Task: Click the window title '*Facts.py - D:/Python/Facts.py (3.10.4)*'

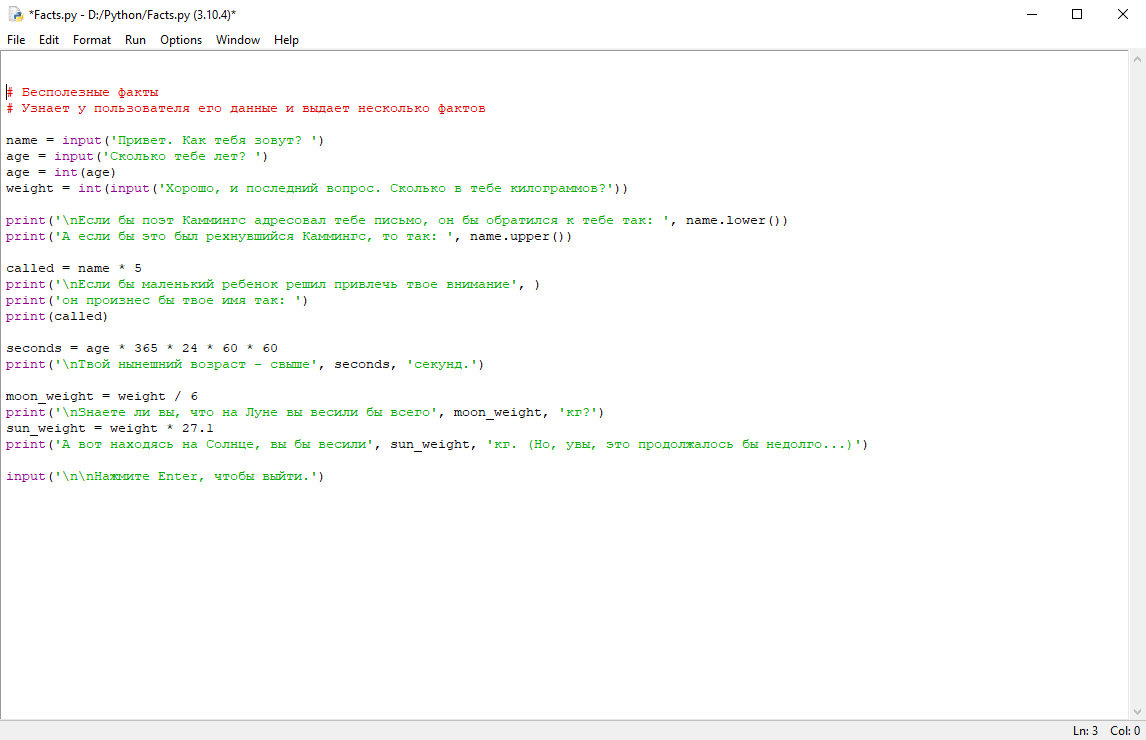Action: 132,15
